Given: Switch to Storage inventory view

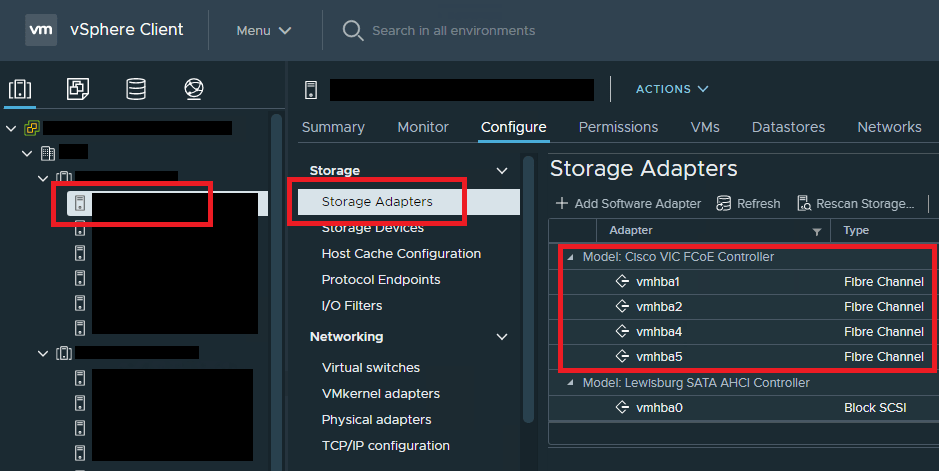Looking at the screenshot, I should (x=136, y=89).
